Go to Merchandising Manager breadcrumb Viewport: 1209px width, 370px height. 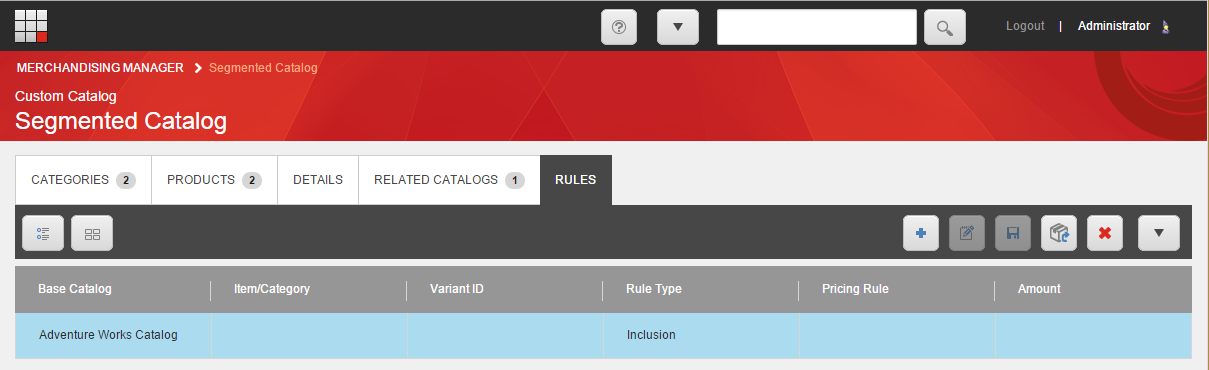point(100,68)
